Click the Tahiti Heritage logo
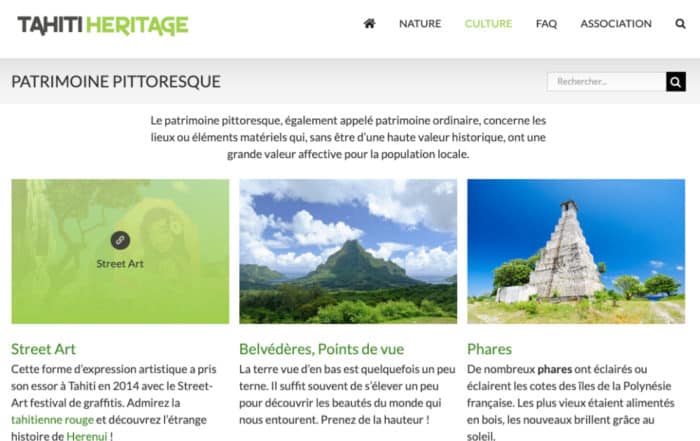700x441 pixels. coord(103,25)
